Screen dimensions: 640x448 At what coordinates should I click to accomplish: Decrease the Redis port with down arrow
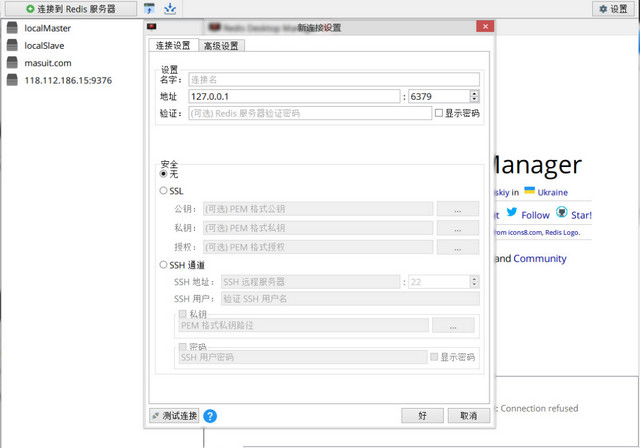click(474, 100)
